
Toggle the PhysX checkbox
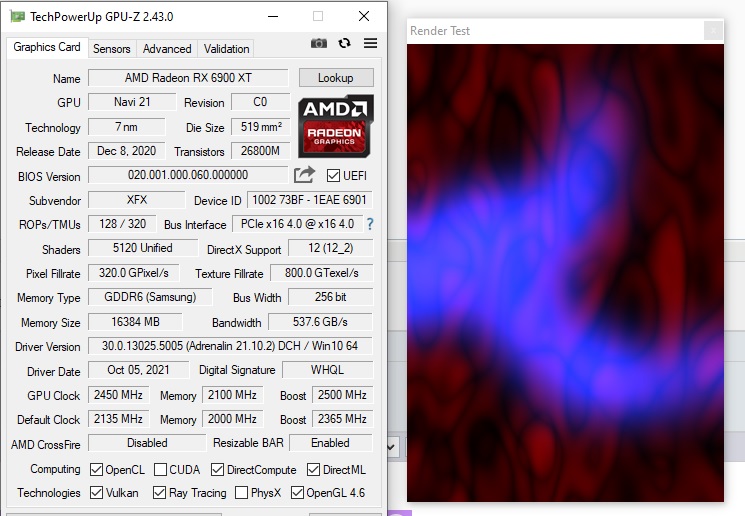(x=241, y=492)
